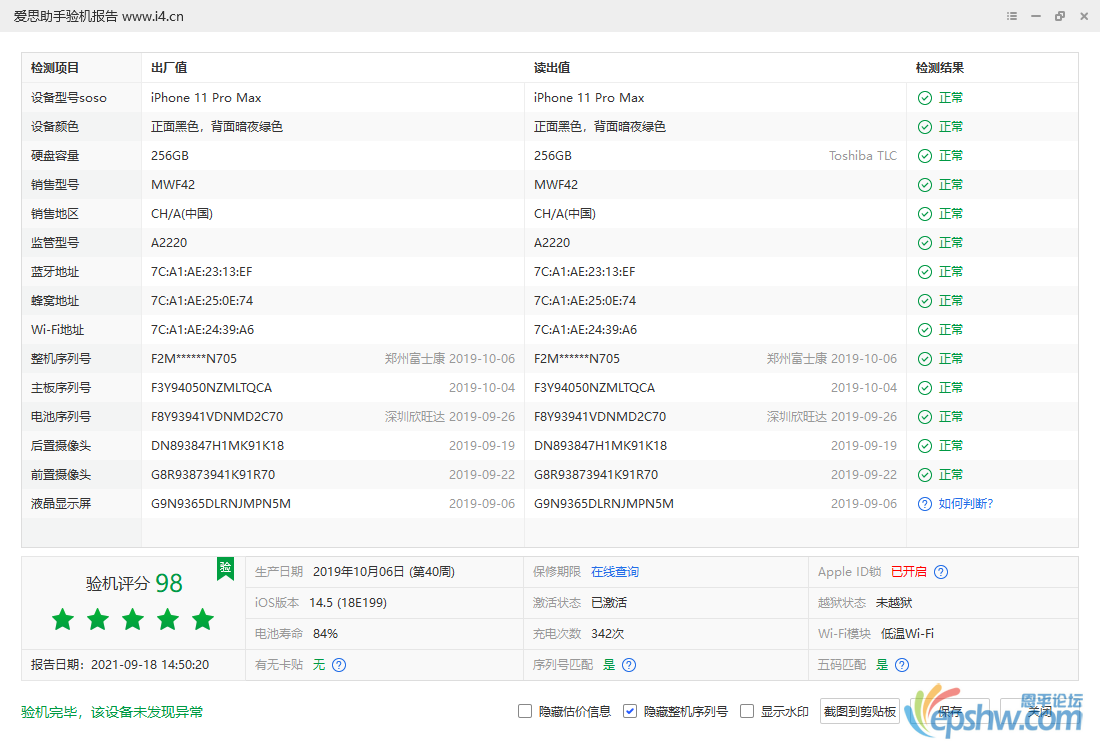Image resolution: width=1100 pixels, height=749 pixels.
Task: Open 在线查询 warranty link
Action: 615,572
